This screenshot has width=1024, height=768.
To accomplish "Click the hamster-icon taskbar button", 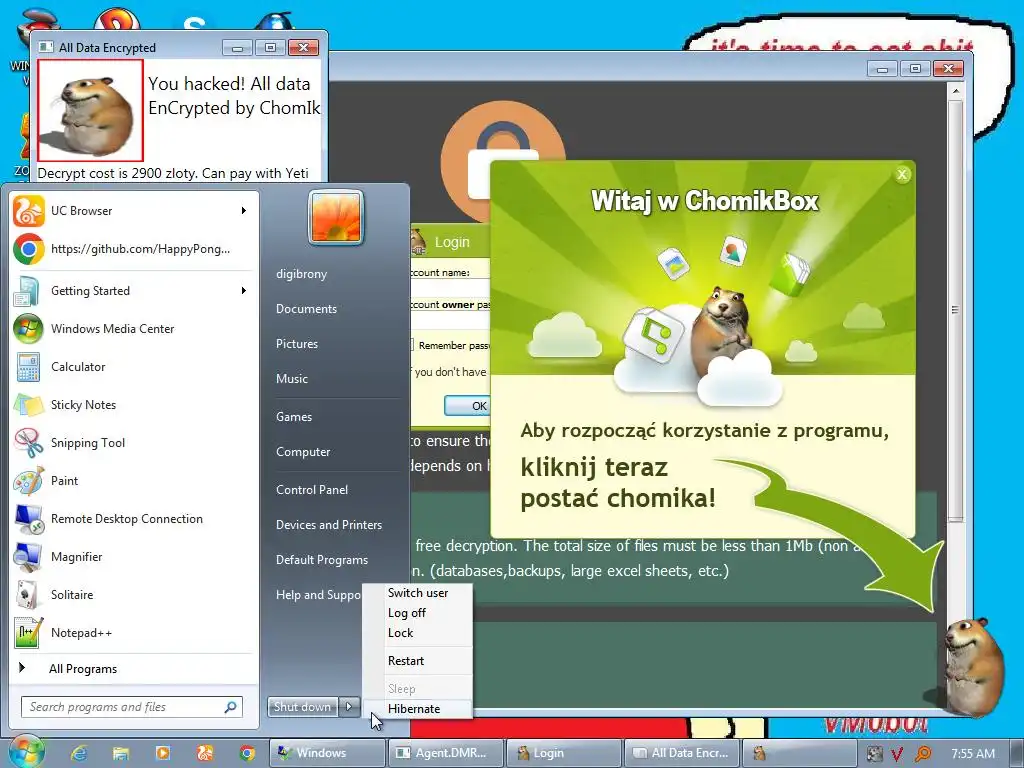I will tap(801, 753).
